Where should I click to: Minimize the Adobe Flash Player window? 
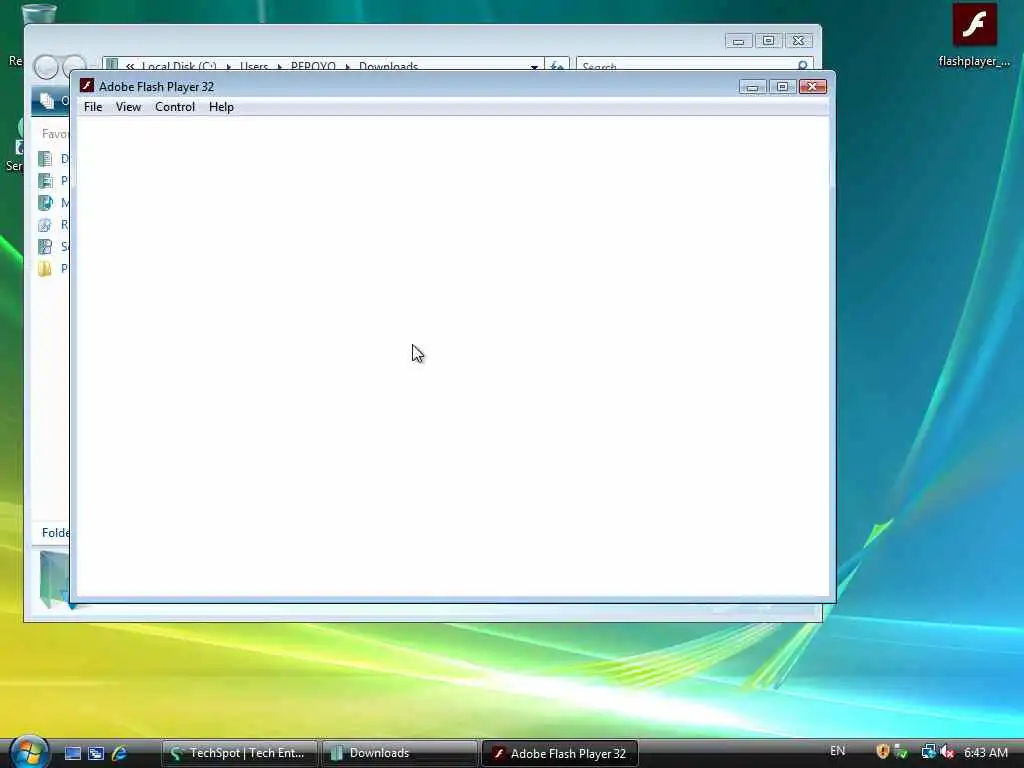[752, 87]
